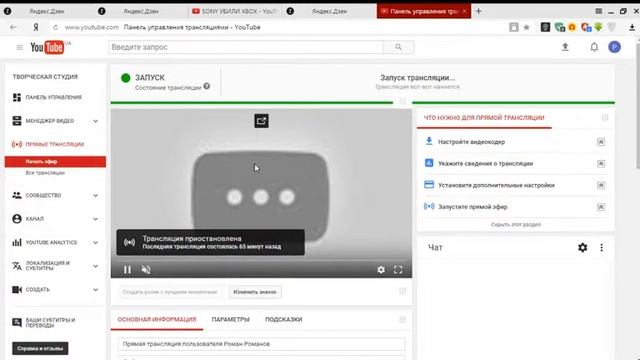
Task: Click the Yandex 'Я' home button
Action: [x=36, y=27]
